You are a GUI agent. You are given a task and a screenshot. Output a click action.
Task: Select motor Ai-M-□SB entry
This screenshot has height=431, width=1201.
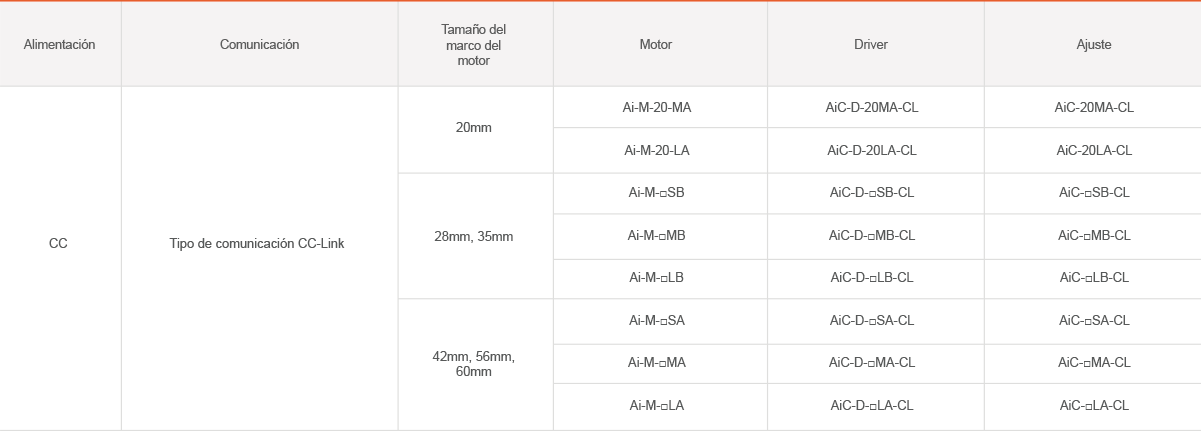659,193
